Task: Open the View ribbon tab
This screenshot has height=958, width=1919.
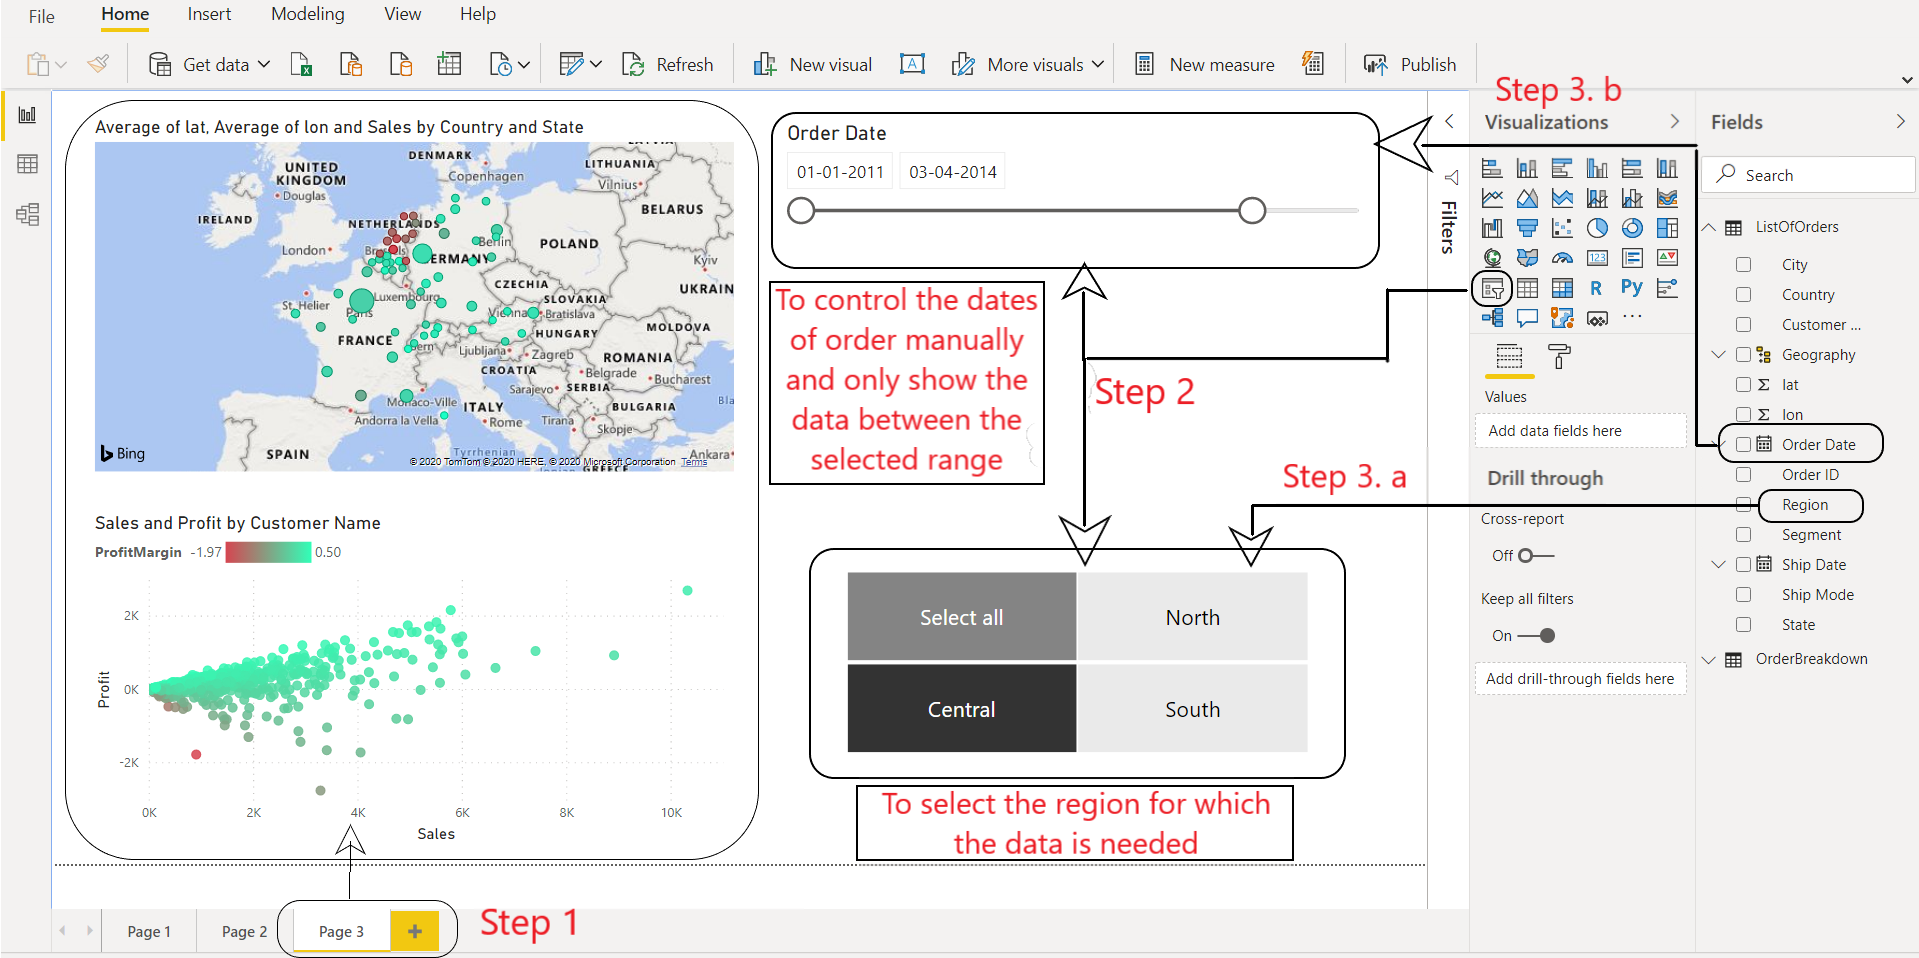Action: (x=403, y=14)
